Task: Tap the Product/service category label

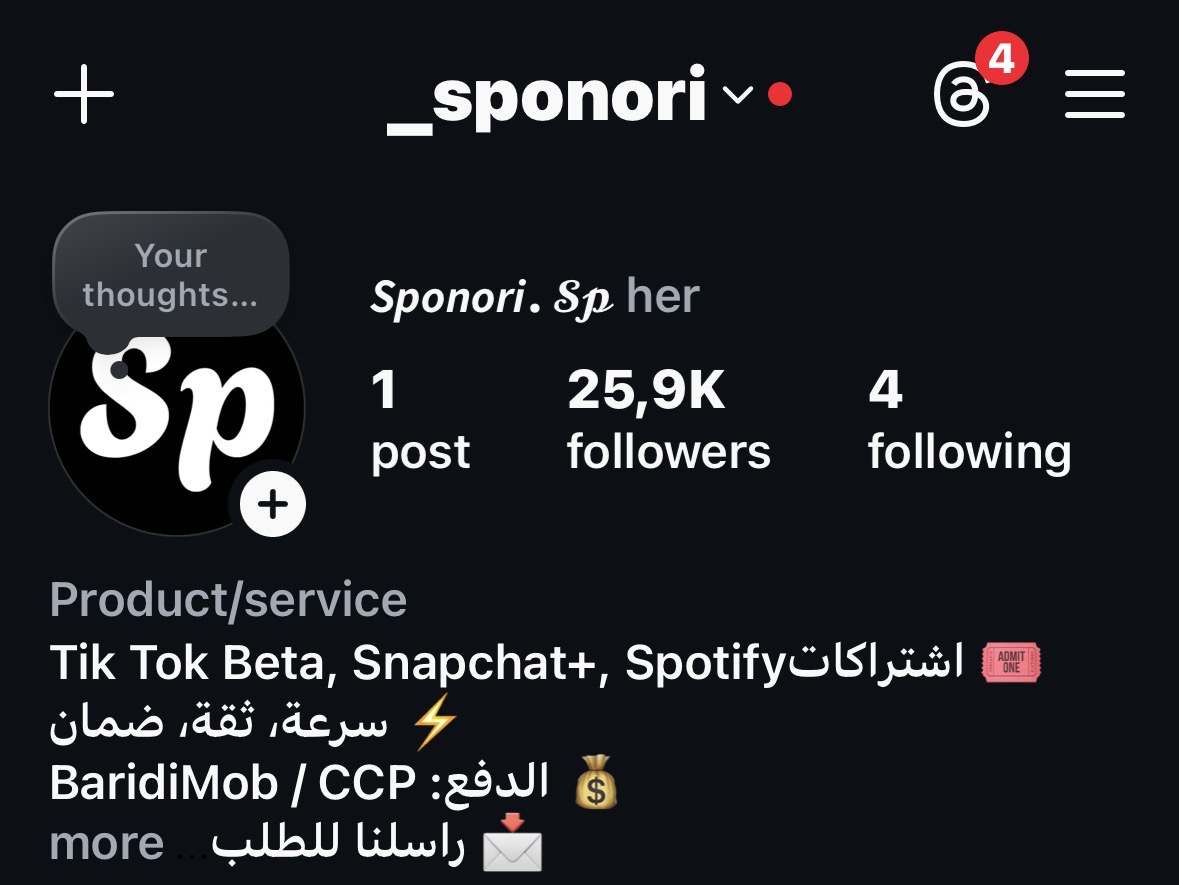Action: tap(228, 599)
